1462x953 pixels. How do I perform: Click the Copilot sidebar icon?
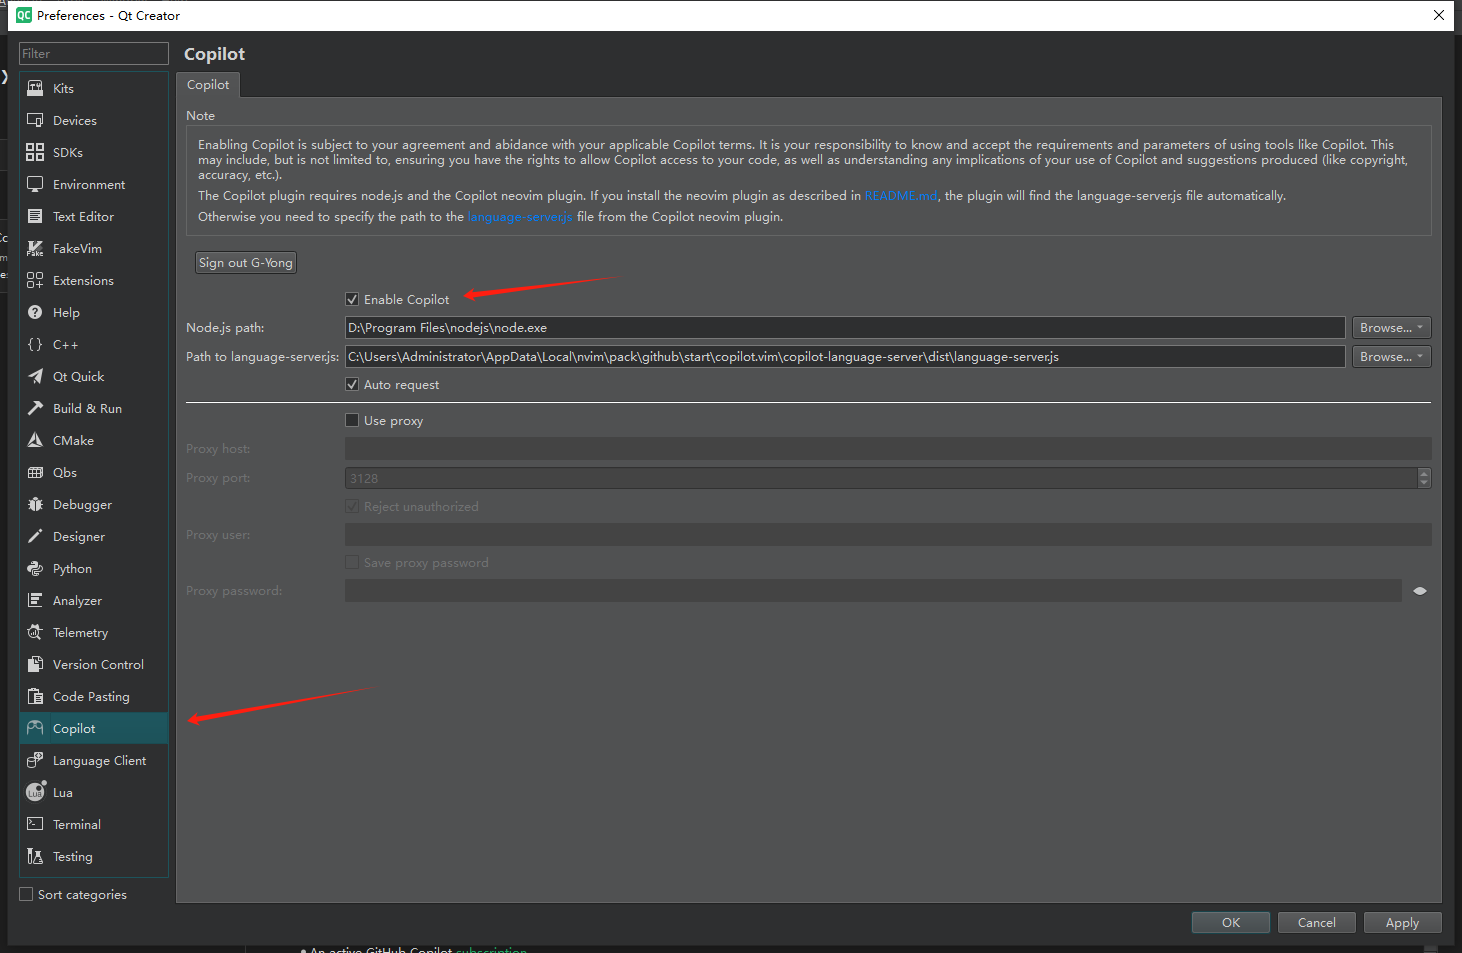(35, 728)
